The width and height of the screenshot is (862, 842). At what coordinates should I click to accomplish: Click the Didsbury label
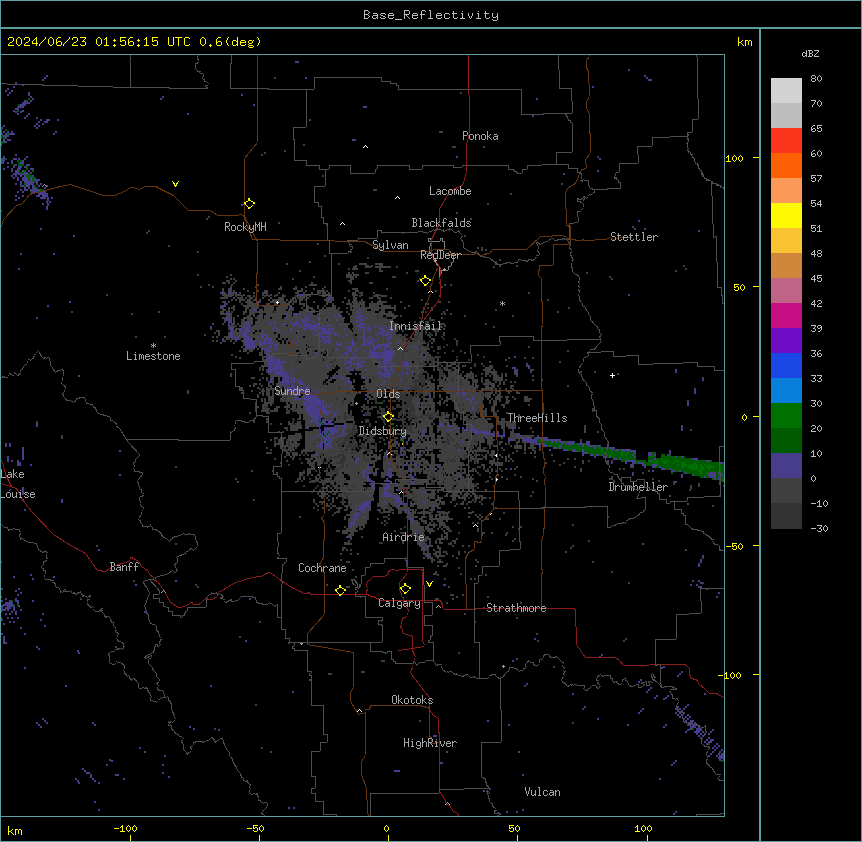[383, 431]
